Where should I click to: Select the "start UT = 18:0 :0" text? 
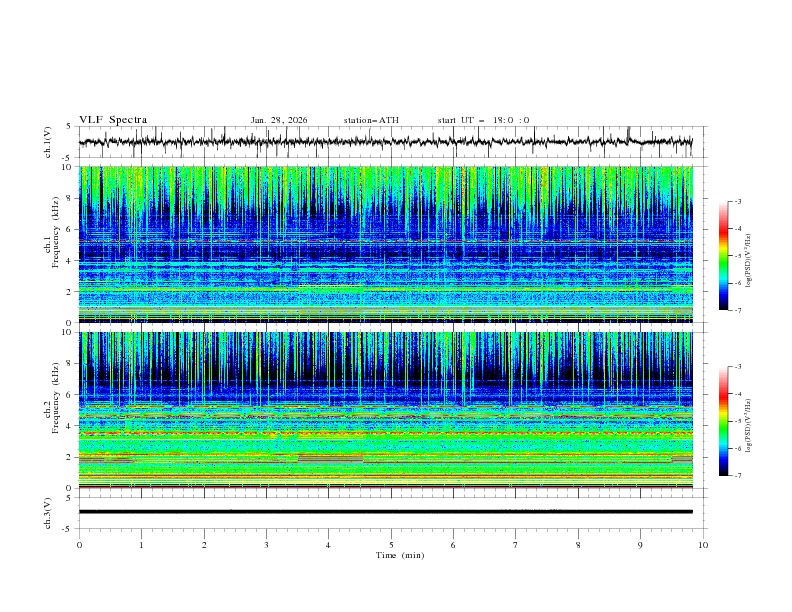pos(483,120)
